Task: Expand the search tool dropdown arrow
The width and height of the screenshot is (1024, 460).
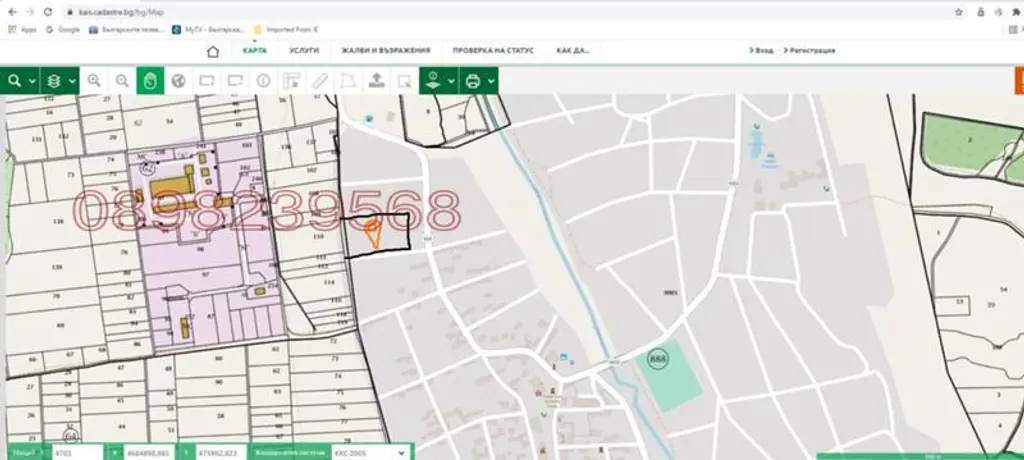Action: coord(32,81)
